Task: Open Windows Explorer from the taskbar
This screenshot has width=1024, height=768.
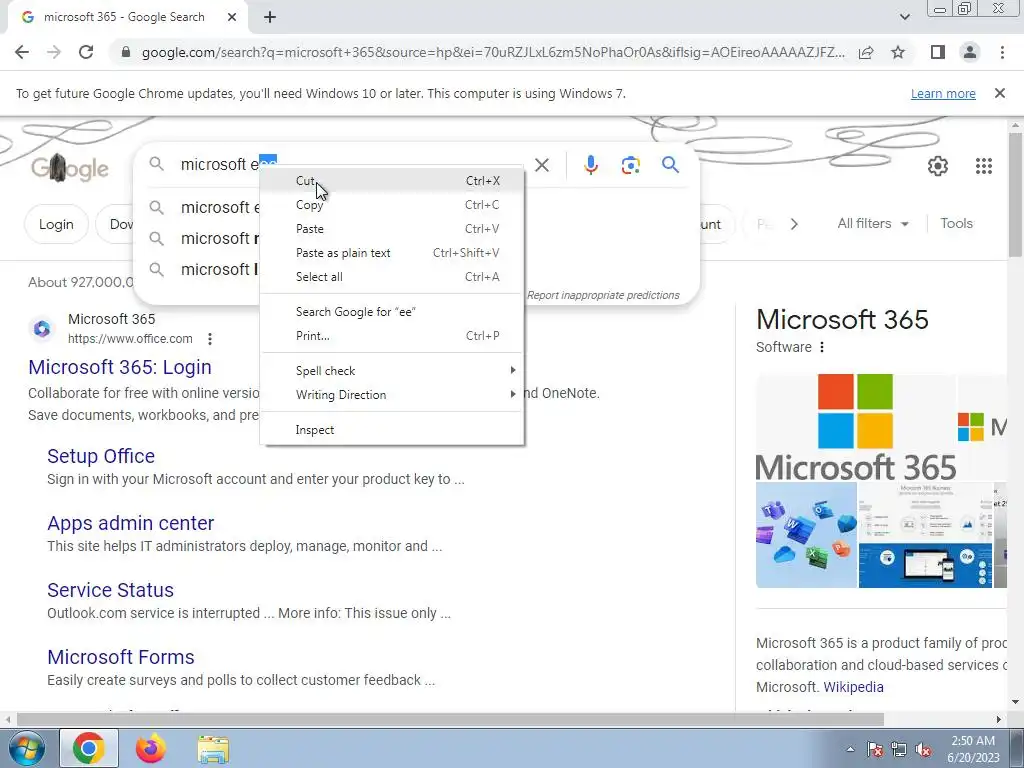Action: point(213,748)
